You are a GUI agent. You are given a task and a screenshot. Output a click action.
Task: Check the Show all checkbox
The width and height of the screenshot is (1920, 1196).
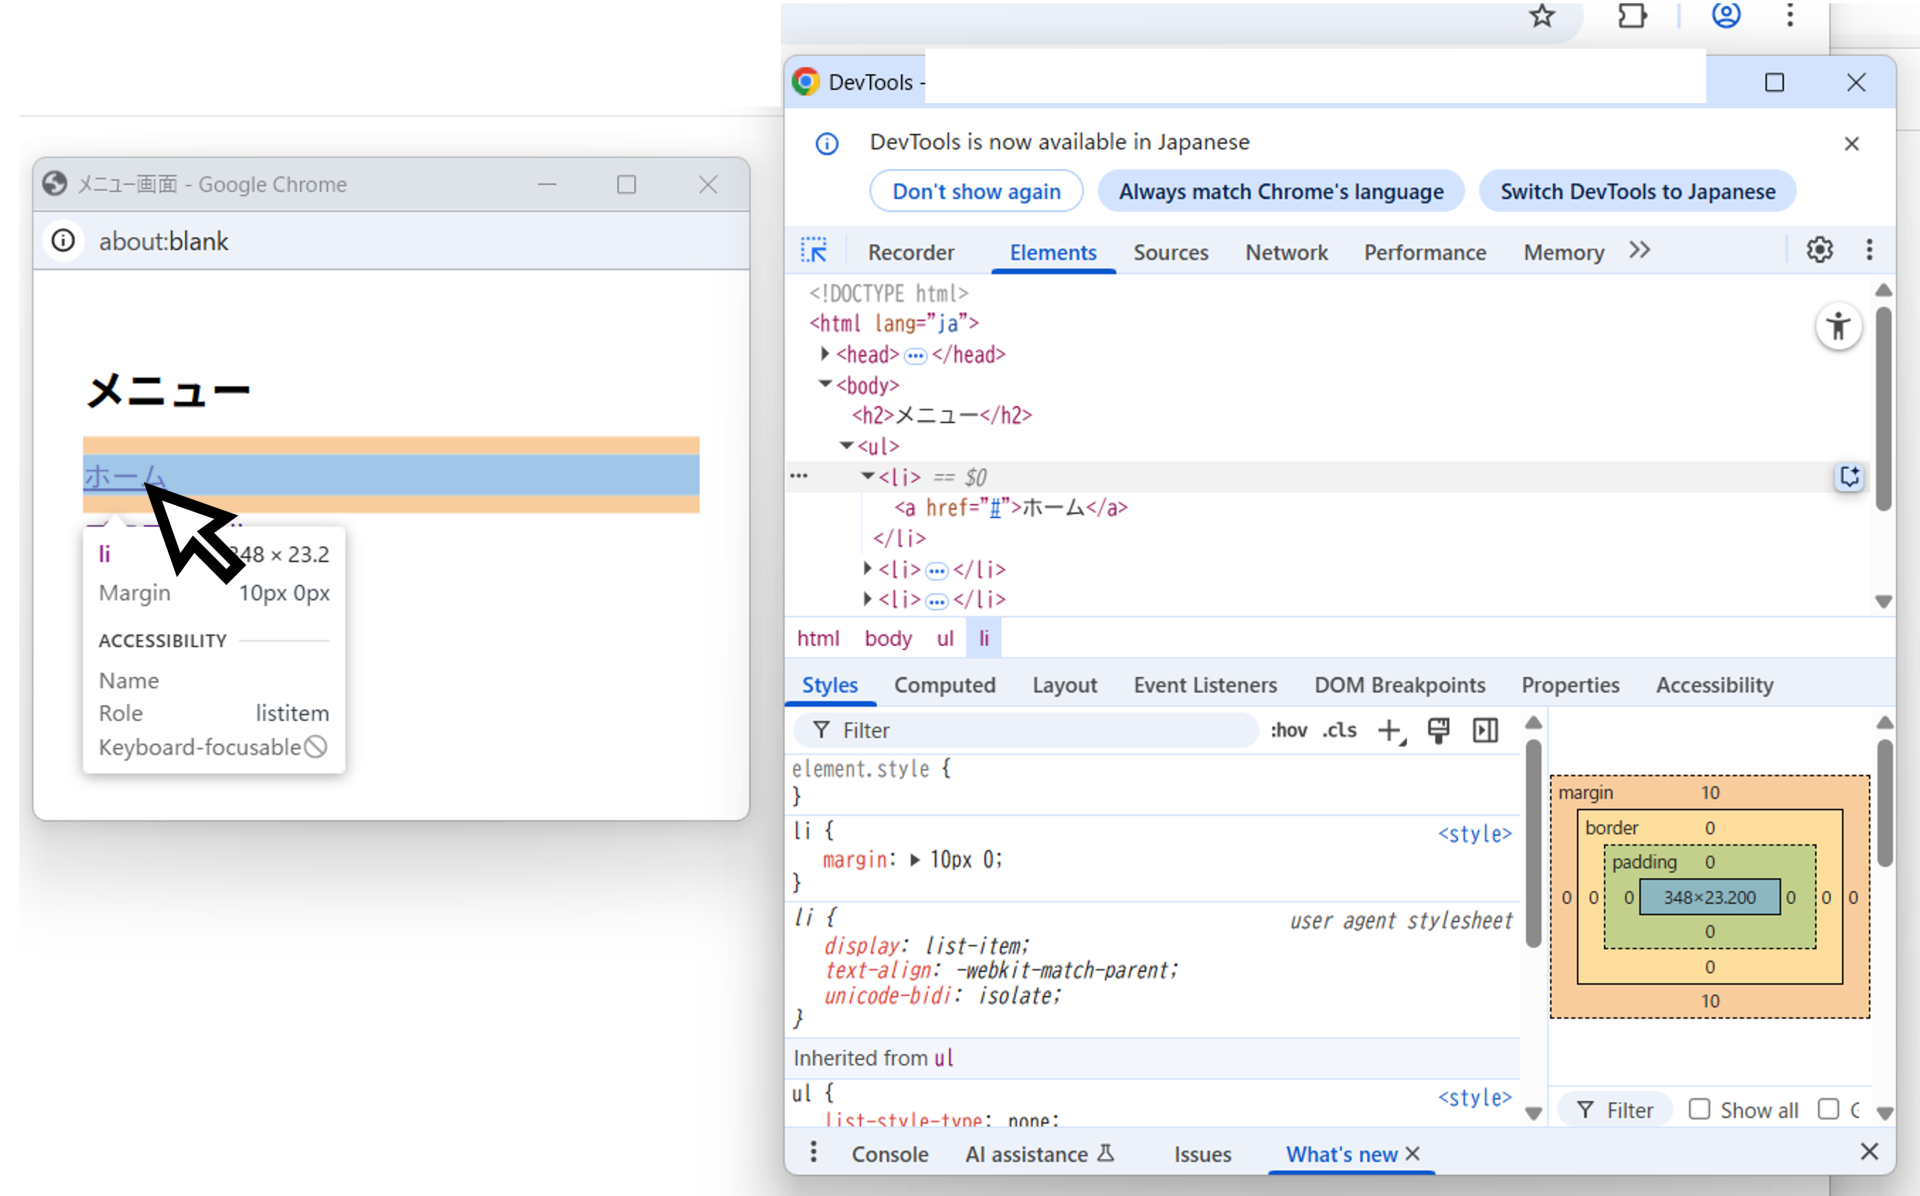[x=1699, y=1109]
